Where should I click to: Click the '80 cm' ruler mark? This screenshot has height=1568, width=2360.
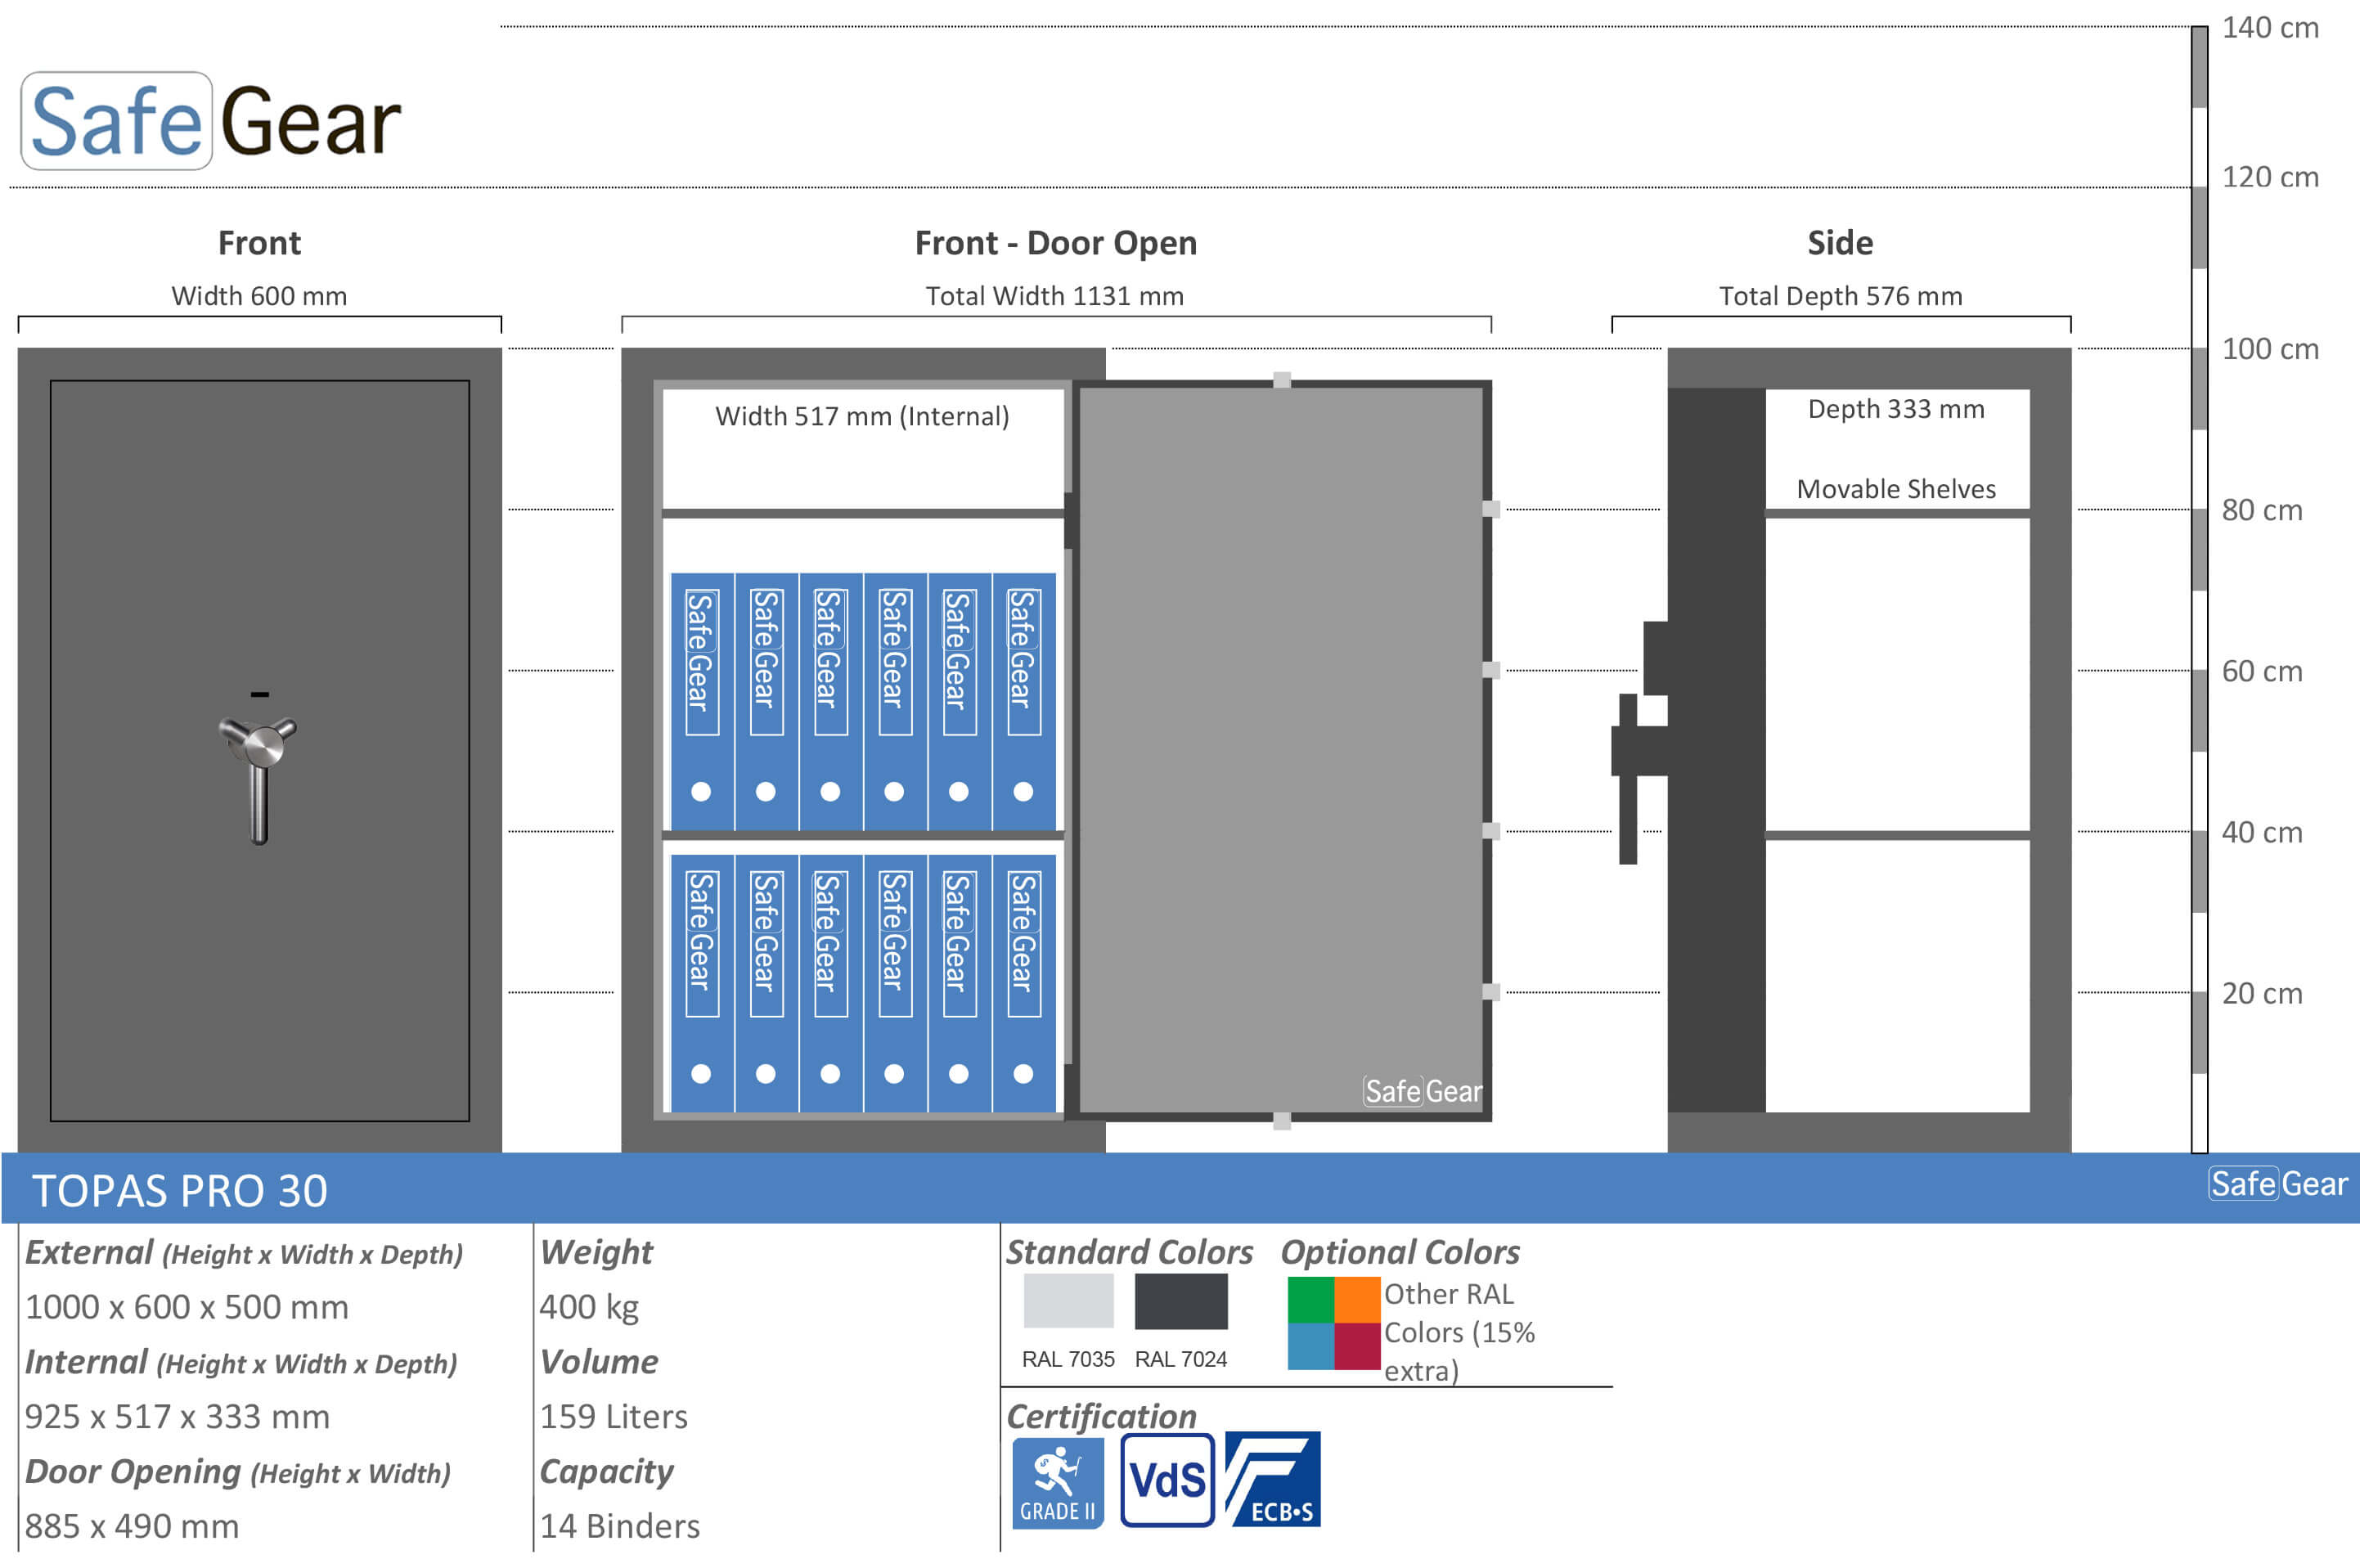(x=2262, y=510)
